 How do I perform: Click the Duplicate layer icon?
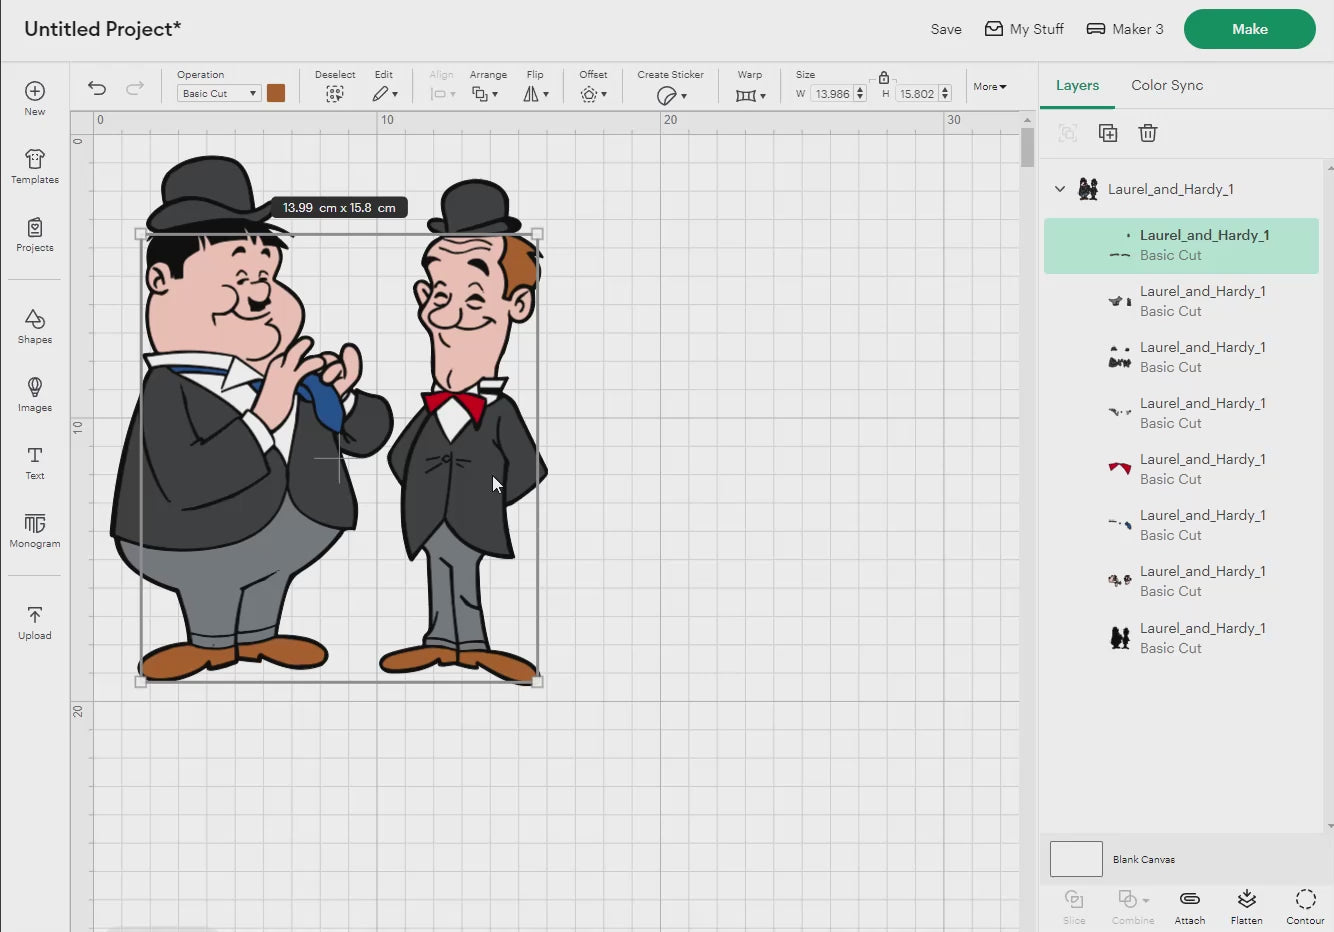[x=1108, y=133]
